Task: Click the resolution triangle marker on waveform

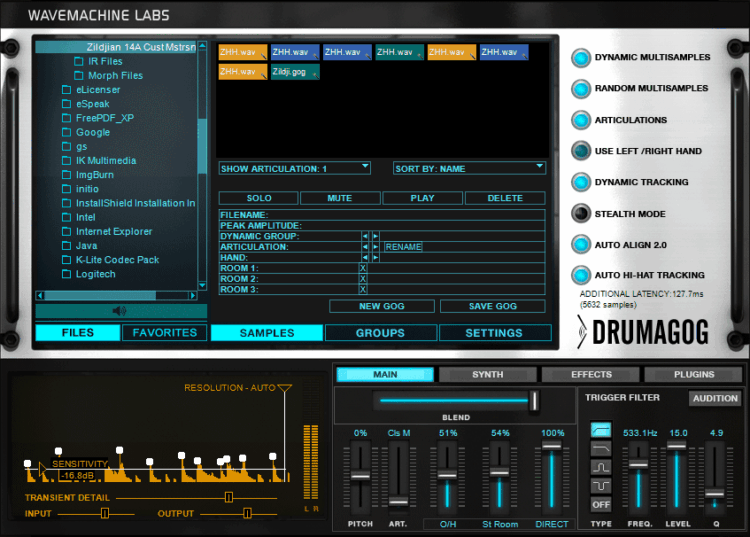Action: (285, 387)
